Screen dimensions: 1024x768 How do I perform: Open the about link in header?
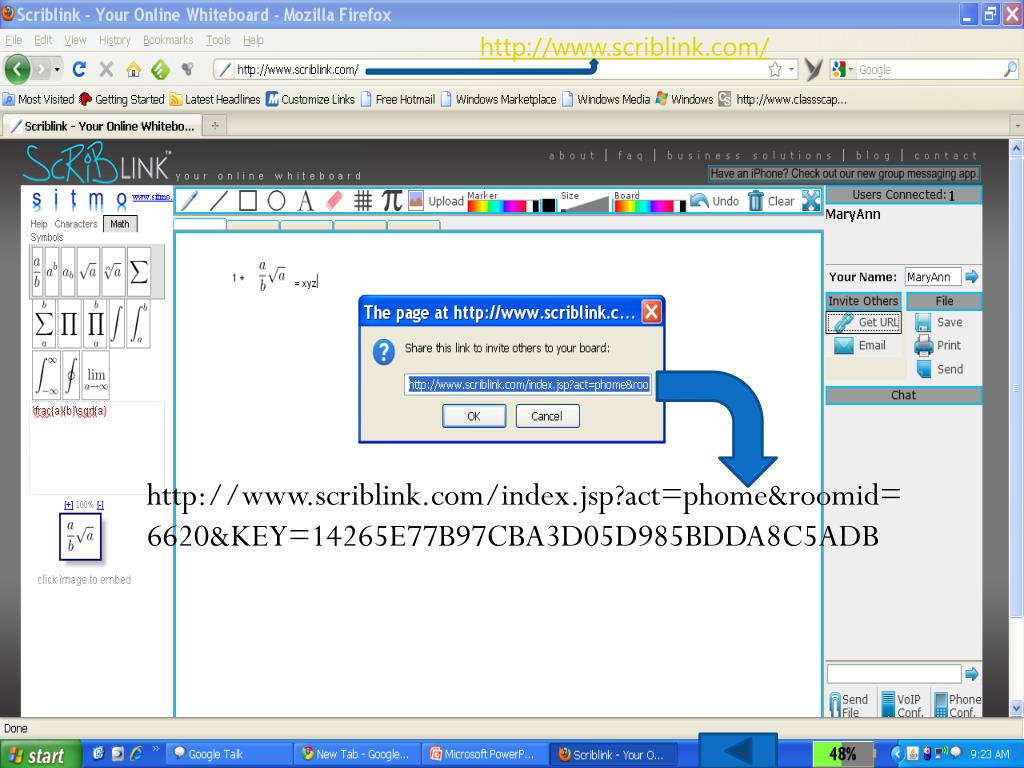click(571, 155)
